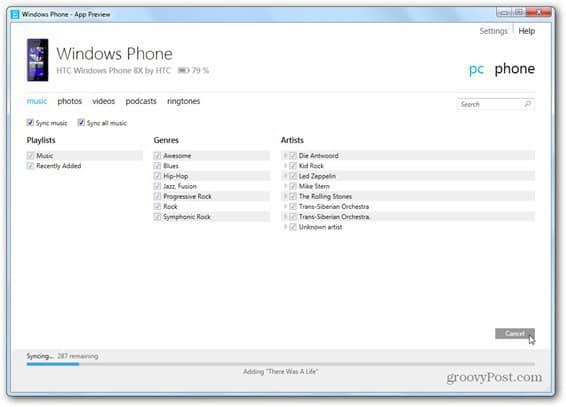This screenshot has width=566, height=407.
Task: Toggle the Die Antwoord artist checkbox
Action: [x=293, y=156]
